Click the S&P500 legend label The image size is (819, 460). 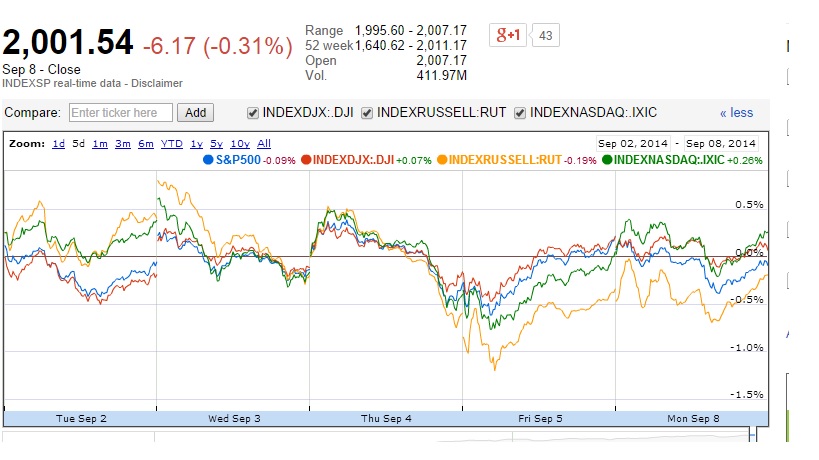[238, 160]
